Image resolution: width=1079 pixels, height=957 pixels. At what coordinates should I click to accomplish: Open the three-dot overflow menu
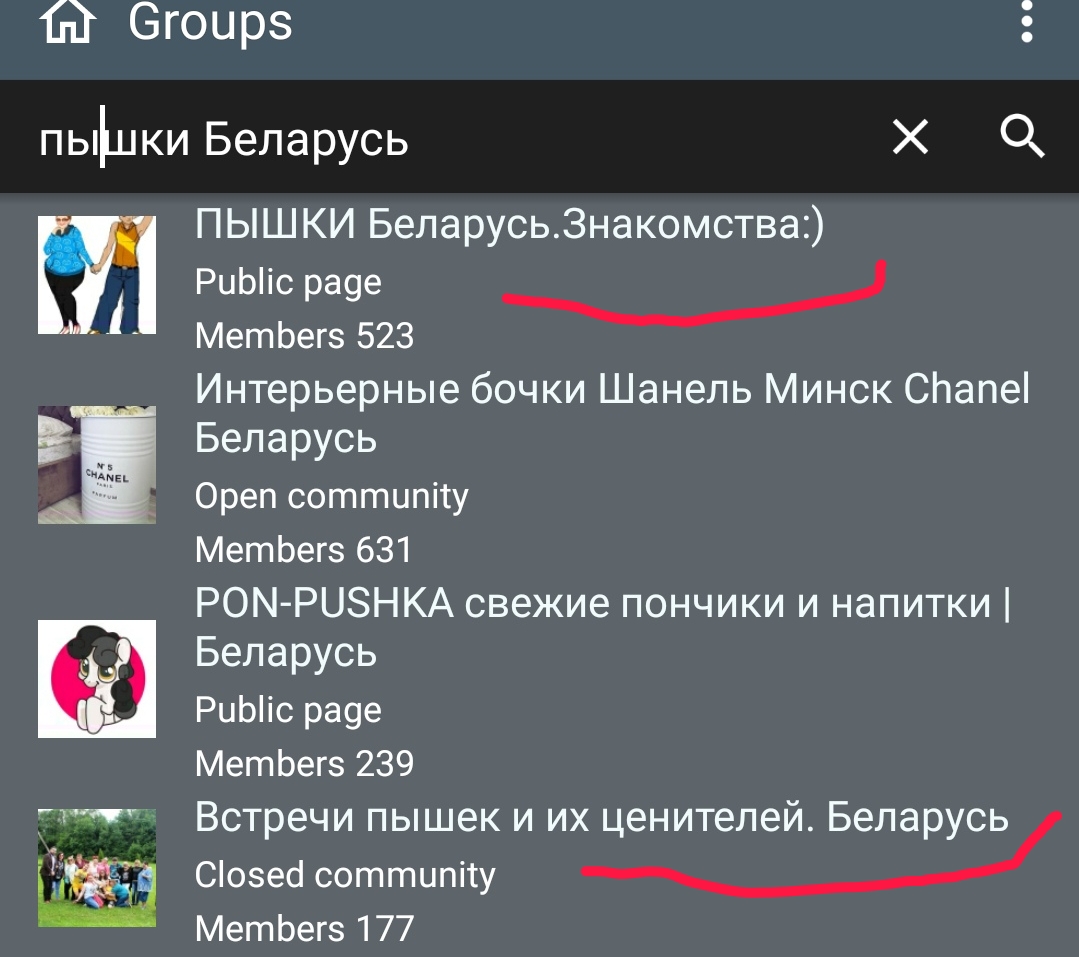[1026, 21]
